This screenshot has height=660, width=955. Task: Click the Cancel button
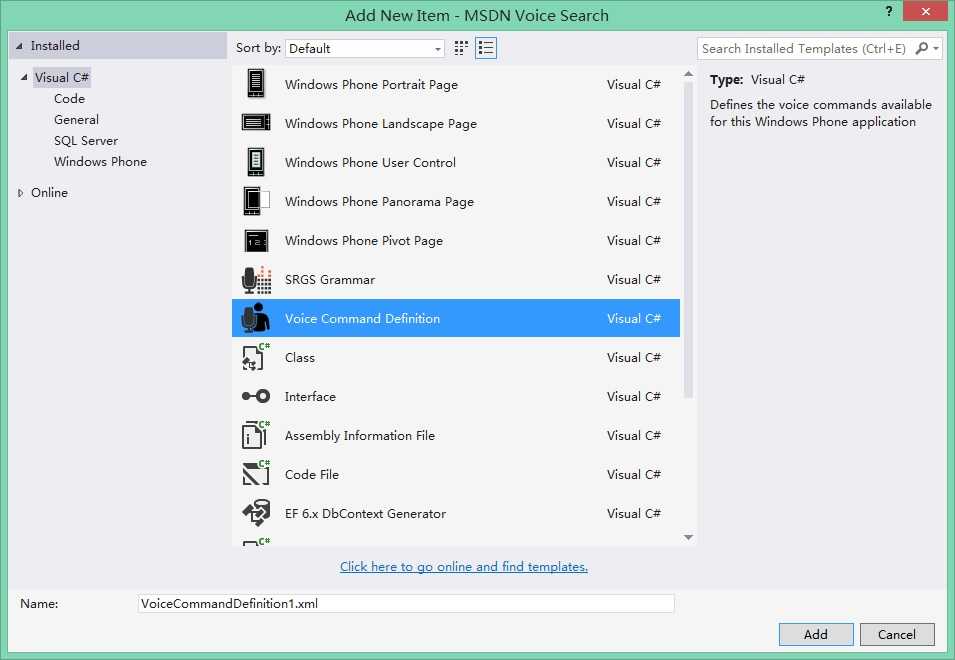click(897, 634)
